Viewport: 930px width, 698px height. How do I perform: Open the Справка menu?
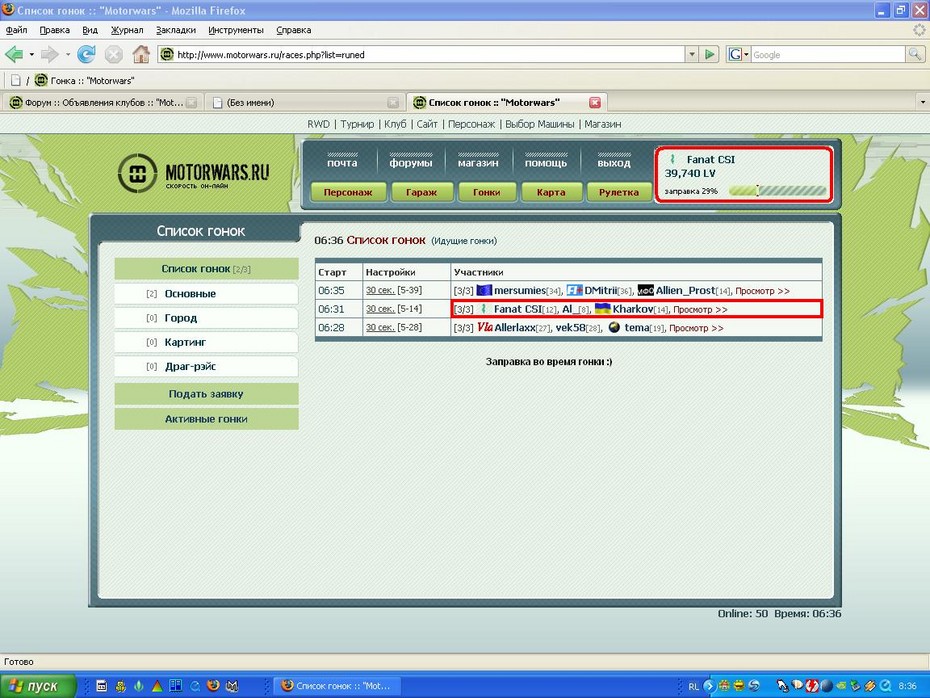[x=294, y=30]
